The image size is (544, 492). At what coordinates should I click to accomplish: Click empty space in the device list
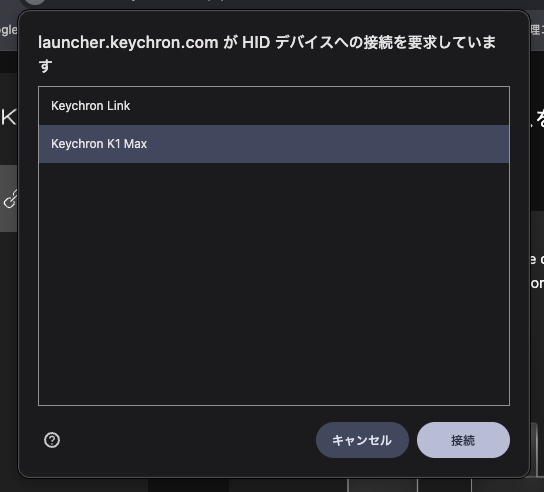click(274, 284)
